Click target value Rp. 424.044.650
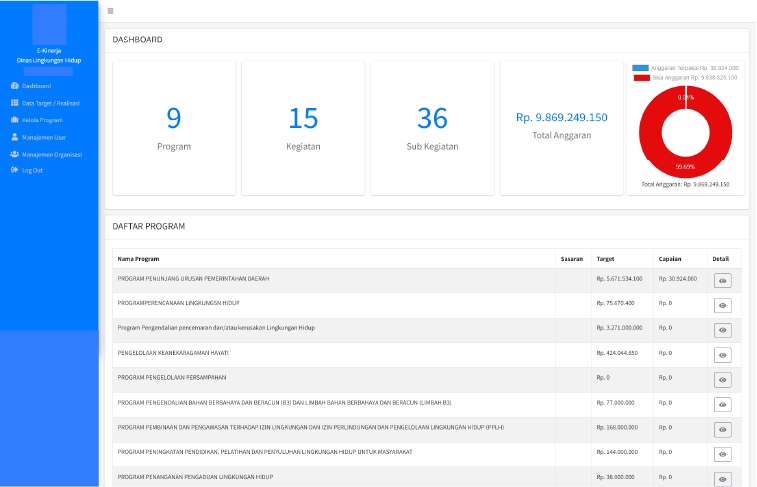The height and width of the screenshot is (487, 757). [x=617, y=353]
